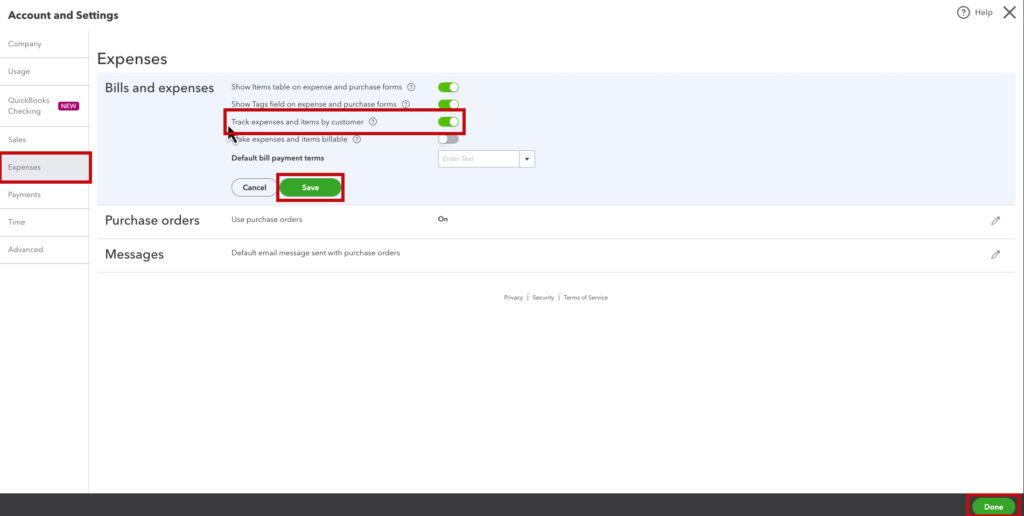Click help icon beside Make expenses billable

tap(356, 139)
